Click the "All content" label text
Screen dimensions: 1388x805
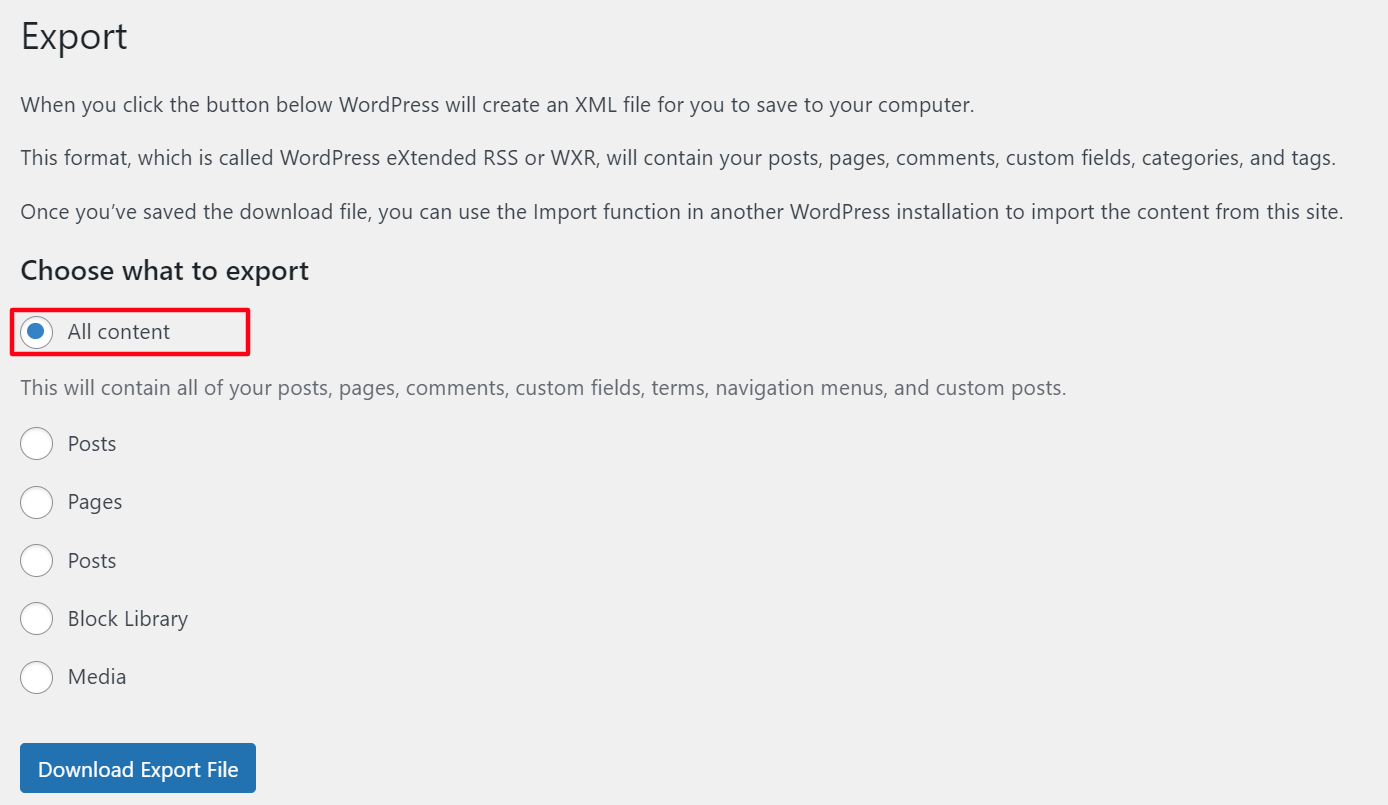(x=119, y=332)
